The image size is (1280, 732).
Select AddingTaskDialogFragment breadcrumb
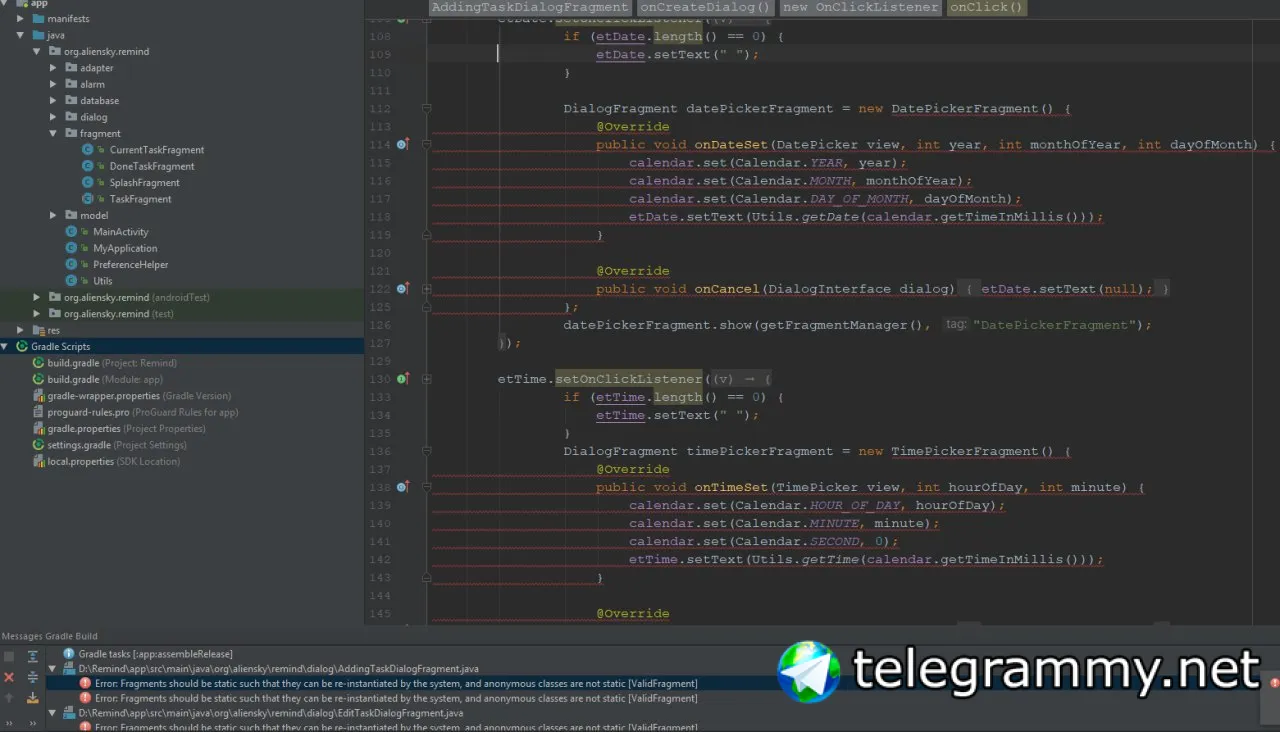coord(530,8)
